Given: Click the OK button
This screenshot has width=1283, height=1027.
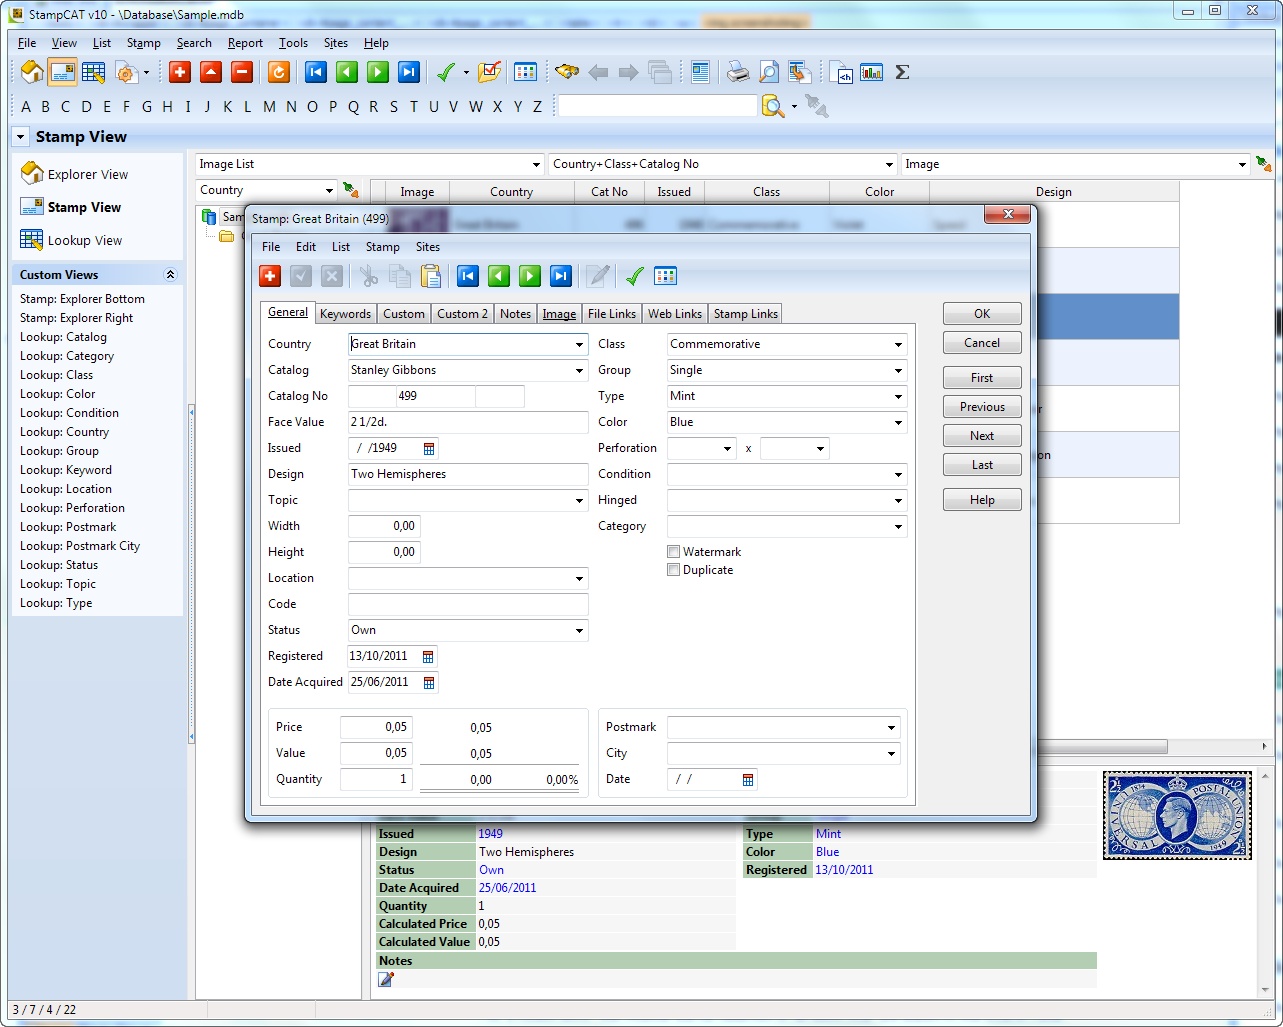Looking at the screenshot, I should pos(981,314).
